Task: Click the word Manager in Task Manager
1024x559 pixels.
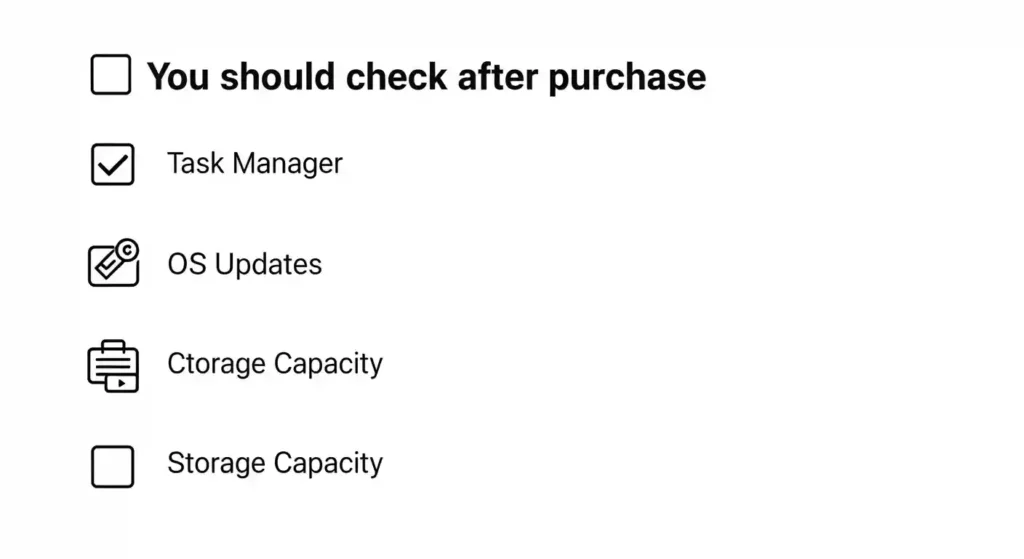Action: 287,164
